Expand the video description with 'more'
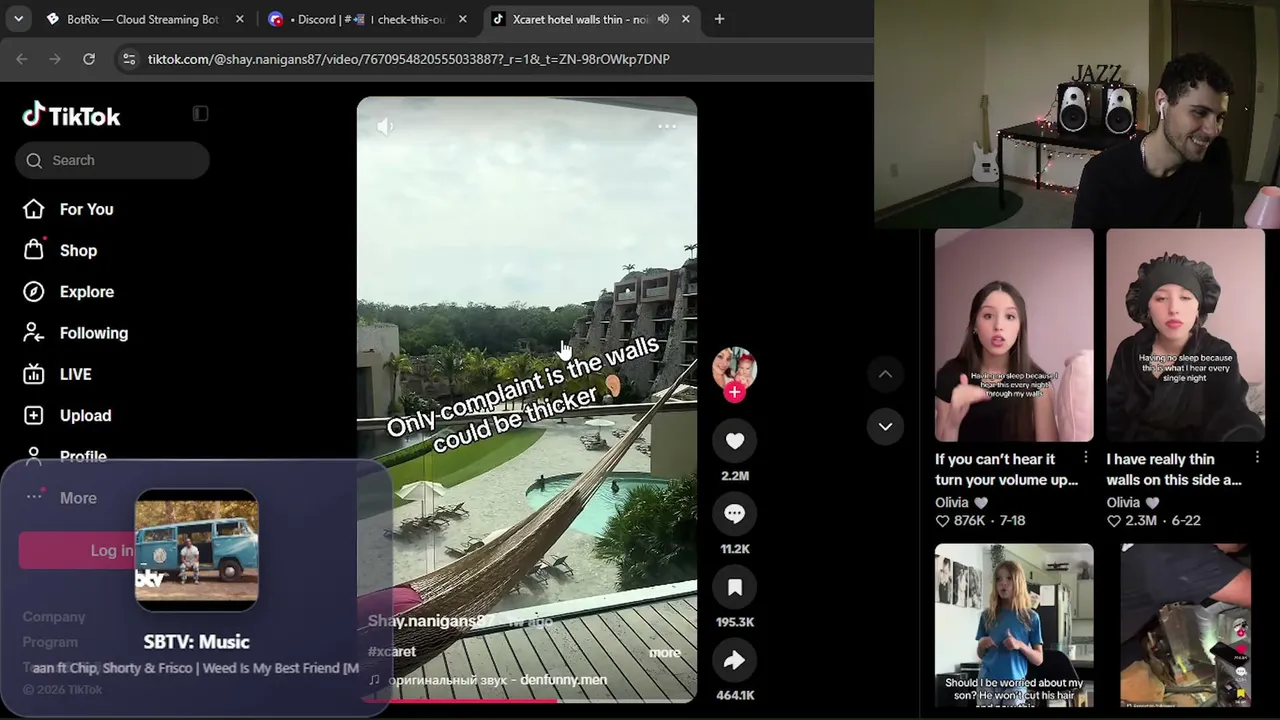This screenshot has height=720, width=1280. point(664,653)
